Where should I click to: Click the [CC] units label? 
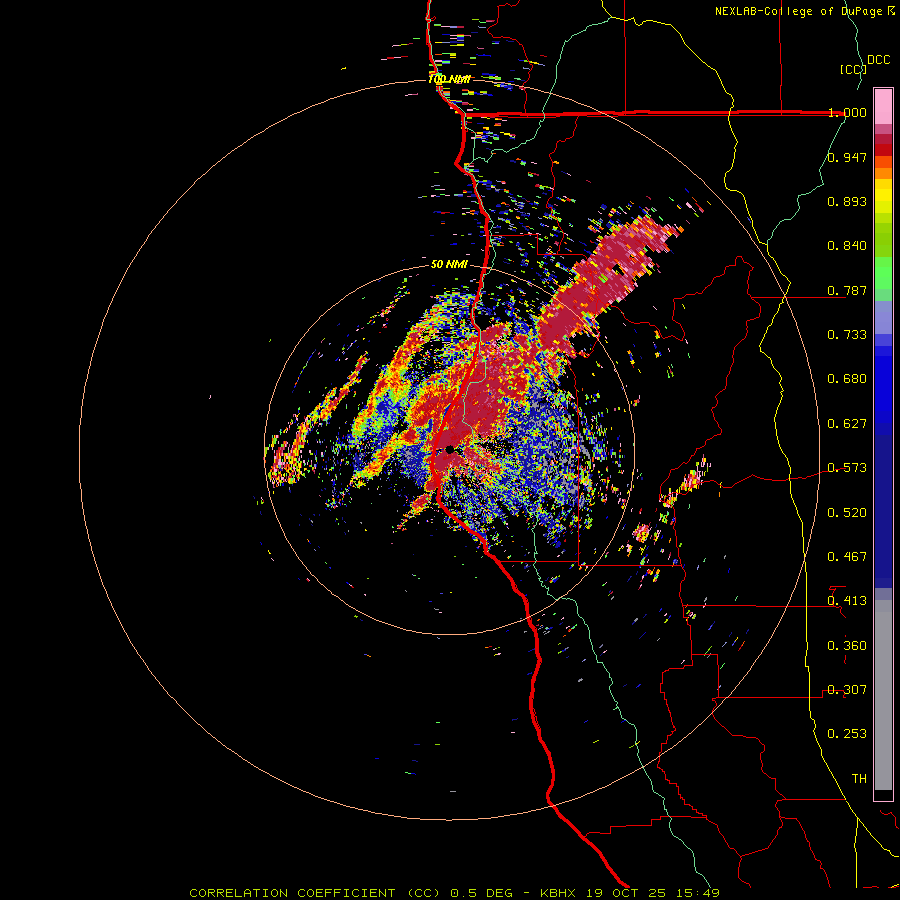click(853, 69)
